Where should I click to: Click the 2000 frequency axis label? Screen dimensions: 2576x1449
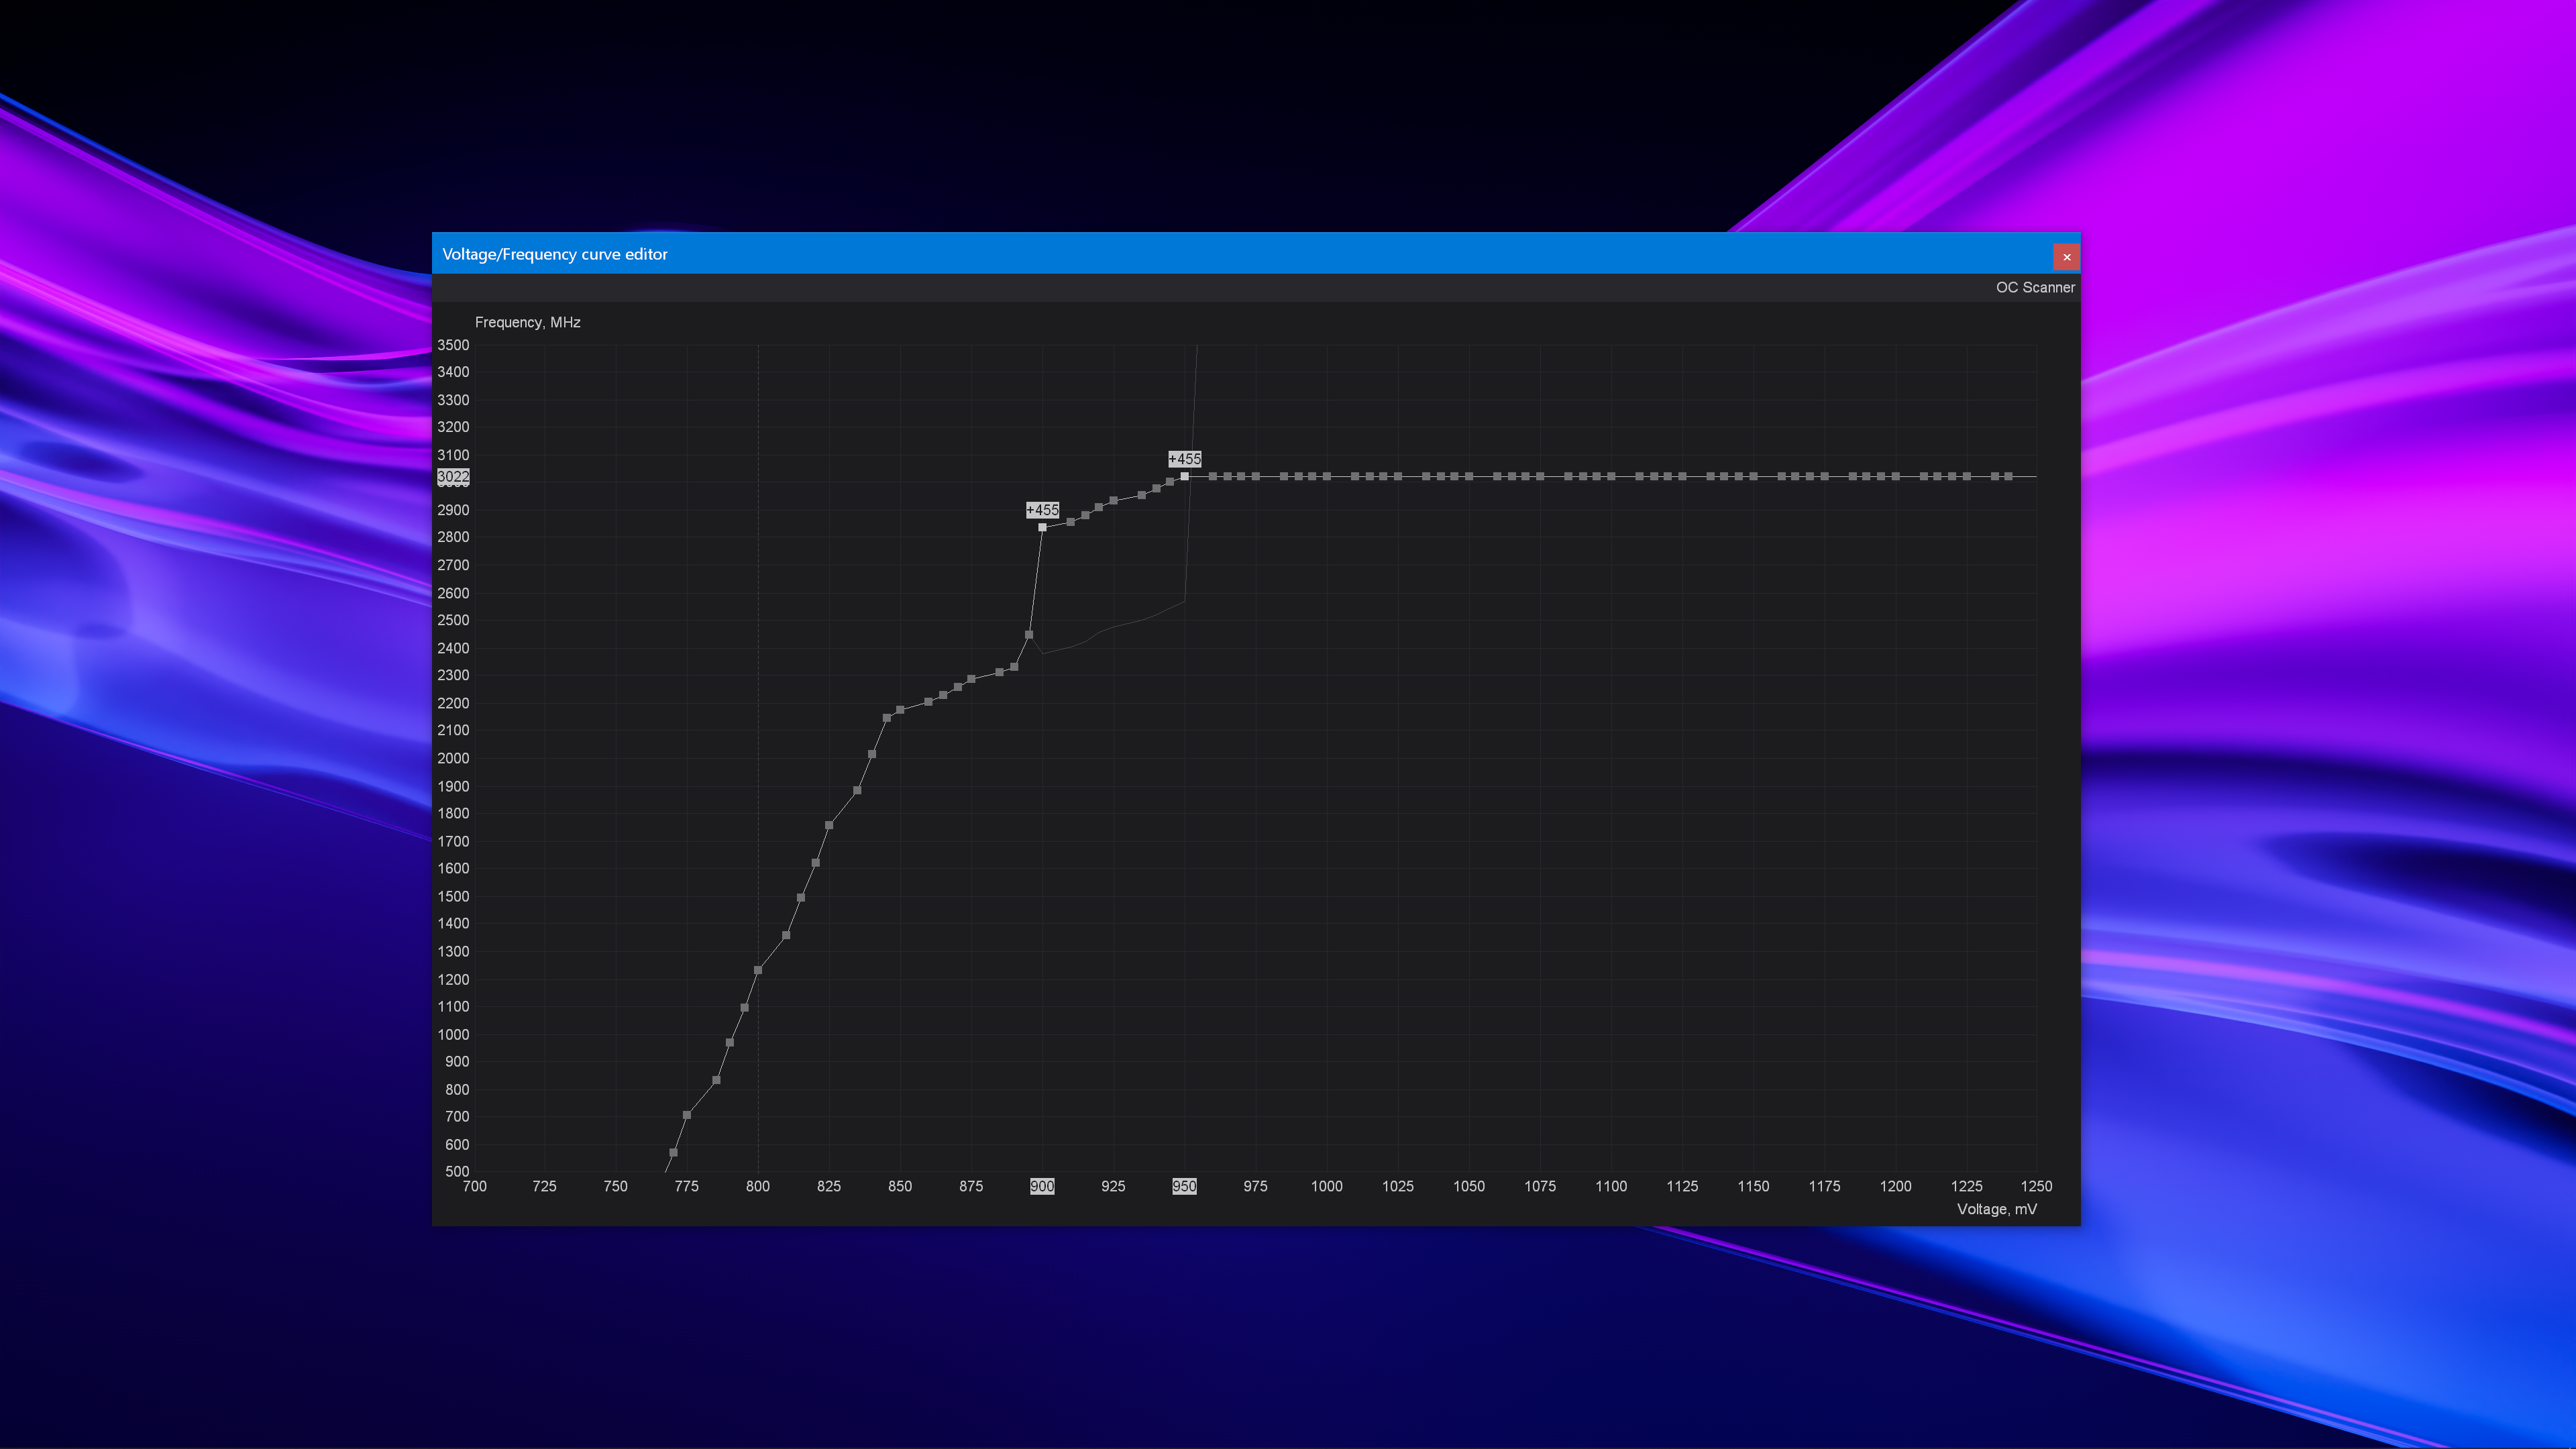coord(453,758)
